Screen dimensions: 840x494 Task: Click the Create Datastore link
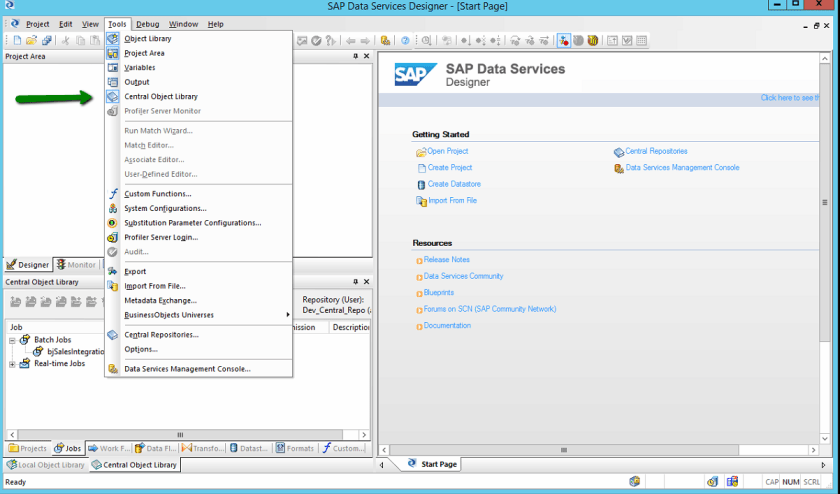[x=454, y=184]
